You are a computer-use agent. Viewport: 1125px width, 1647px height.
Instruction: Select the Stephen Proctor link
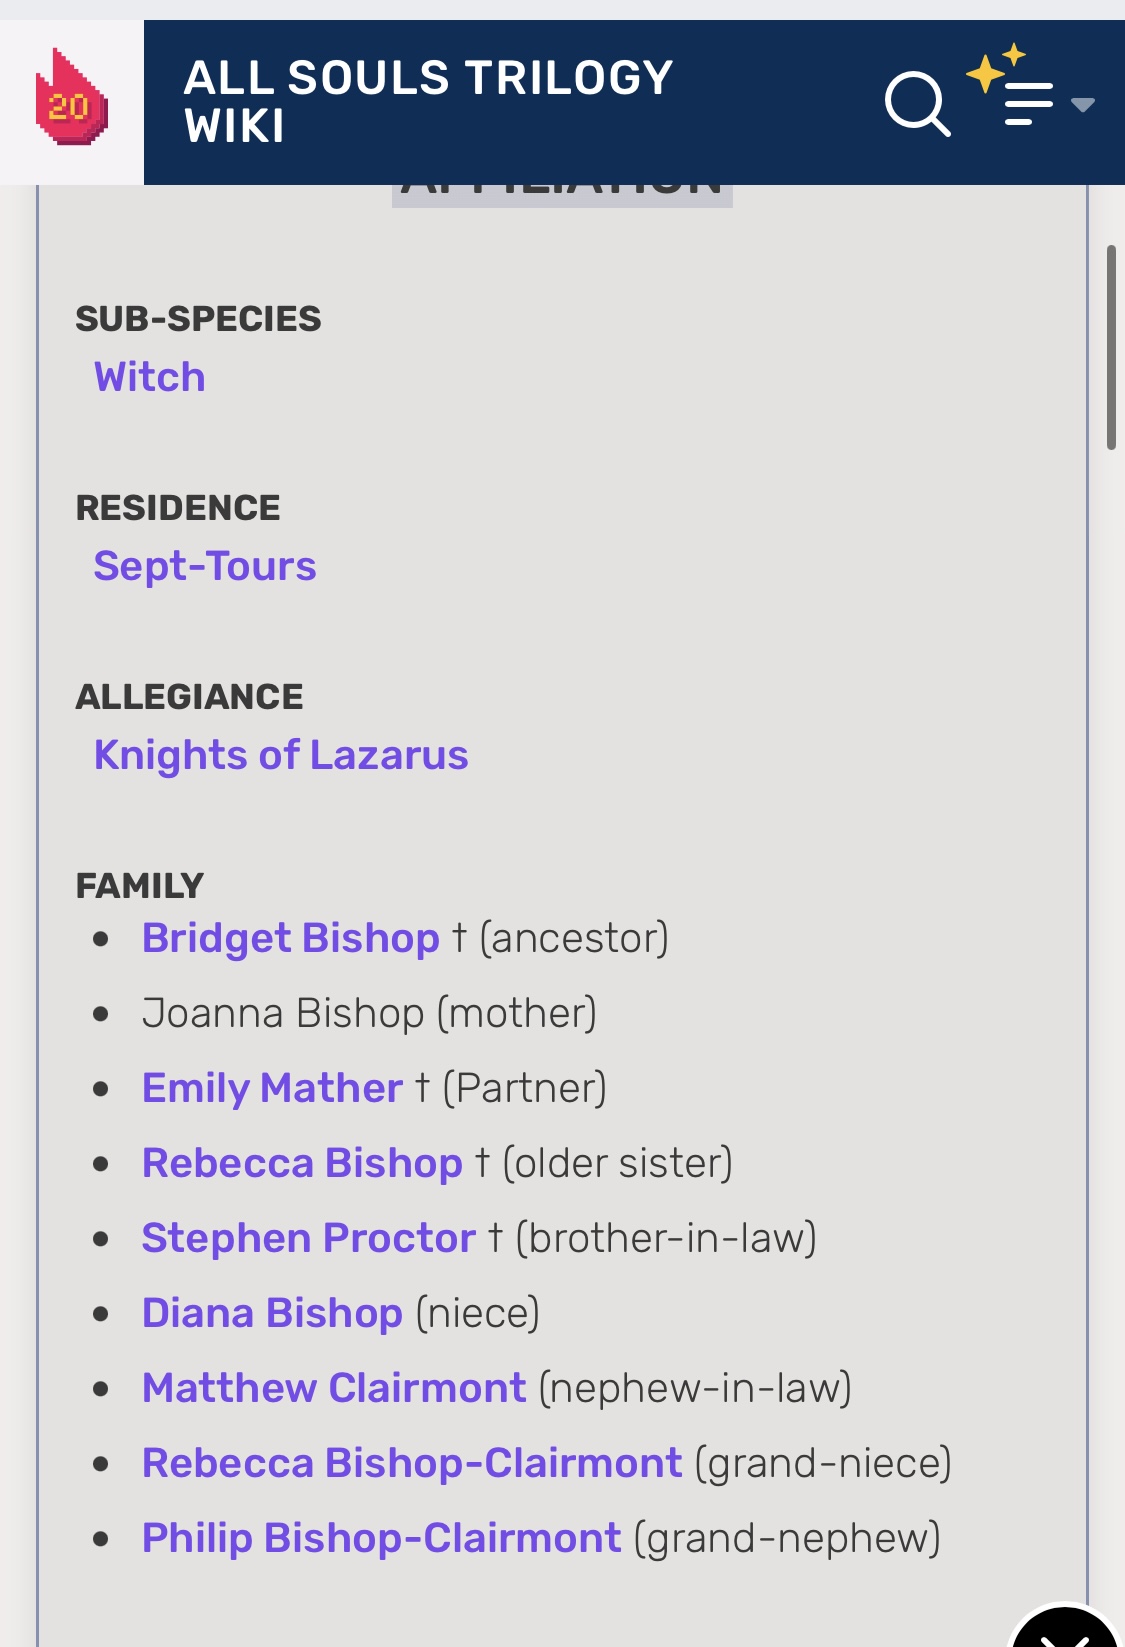tap(308, 1238)
